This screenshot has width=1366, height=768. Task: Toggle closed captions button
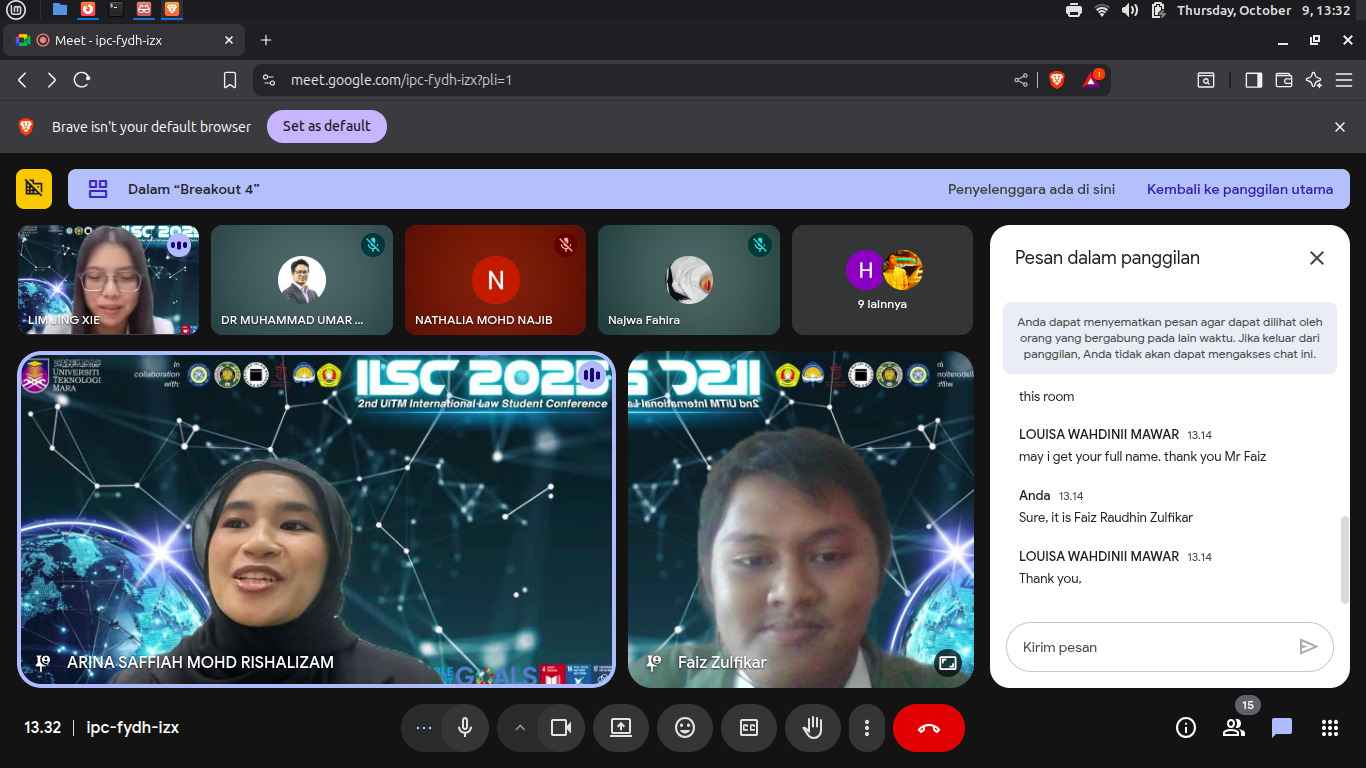click(x=749, y=728)
